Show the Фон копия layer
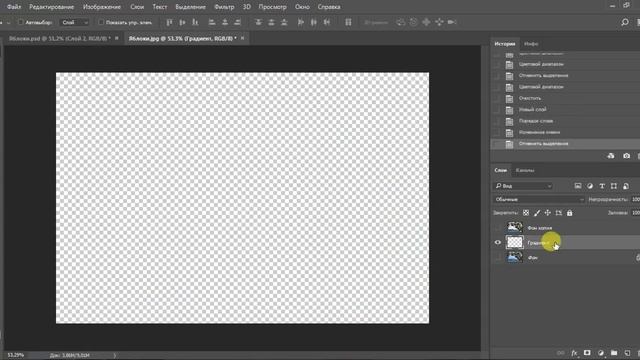Screen dimensions: 640x360 coord(498,227)
